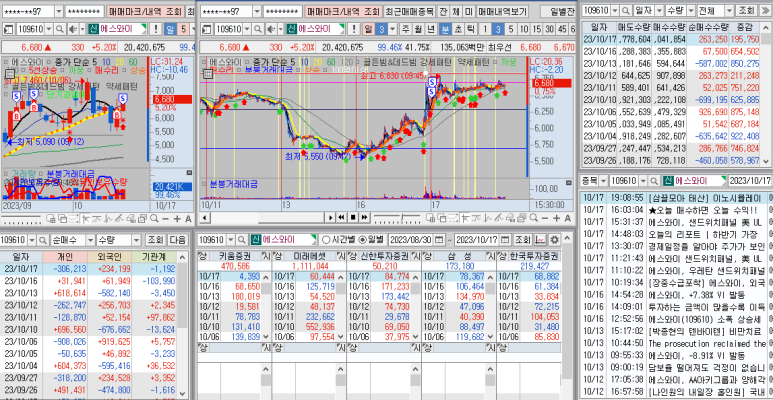The width and height of the screenshot is (773, 400).
Task: Click the letter A icon below the center chart
Action: pos(567,218)
